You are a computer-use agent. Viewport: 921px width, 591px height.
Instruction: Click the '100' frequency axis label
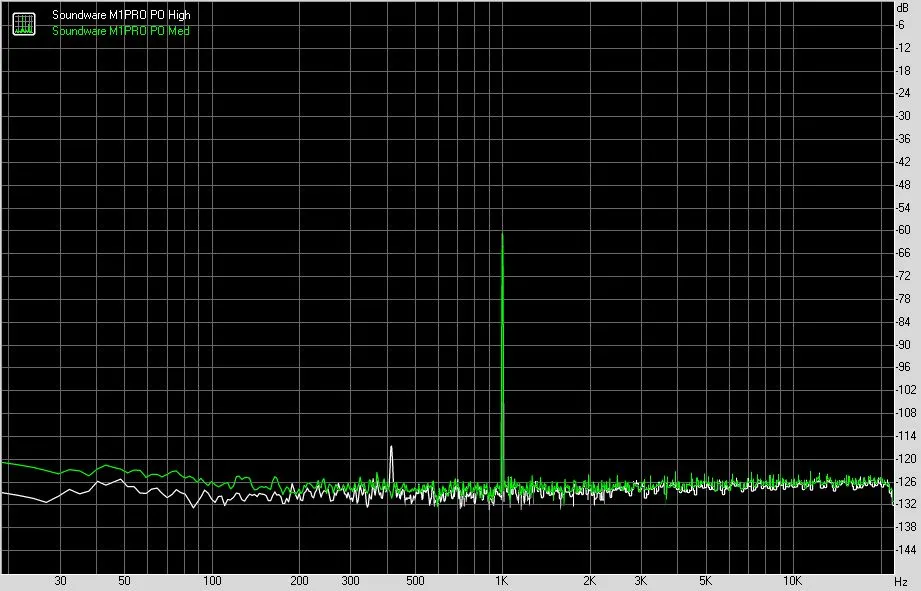click(212, 581)
